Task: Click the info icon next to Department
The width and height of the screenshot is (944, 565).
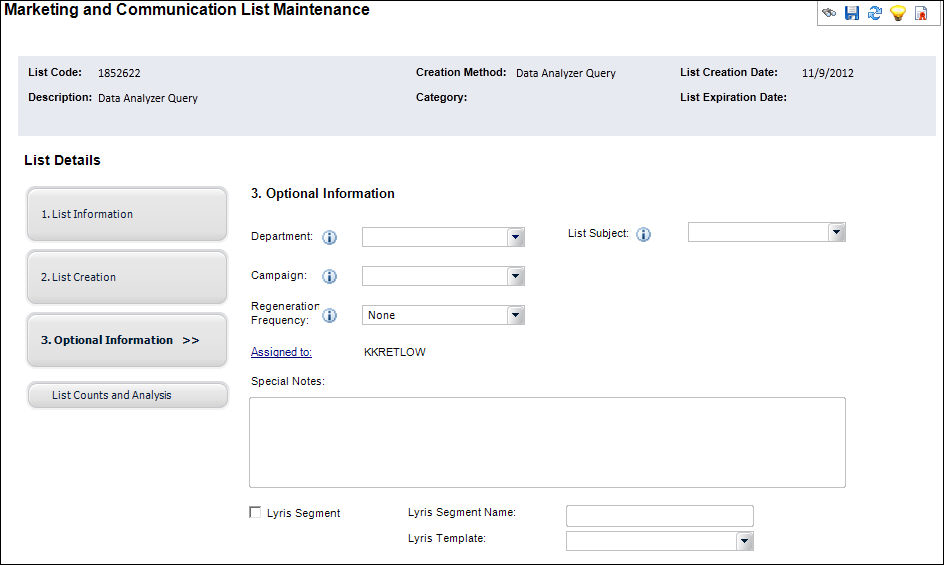Action: pyautogui.click(x=330, y=237)
